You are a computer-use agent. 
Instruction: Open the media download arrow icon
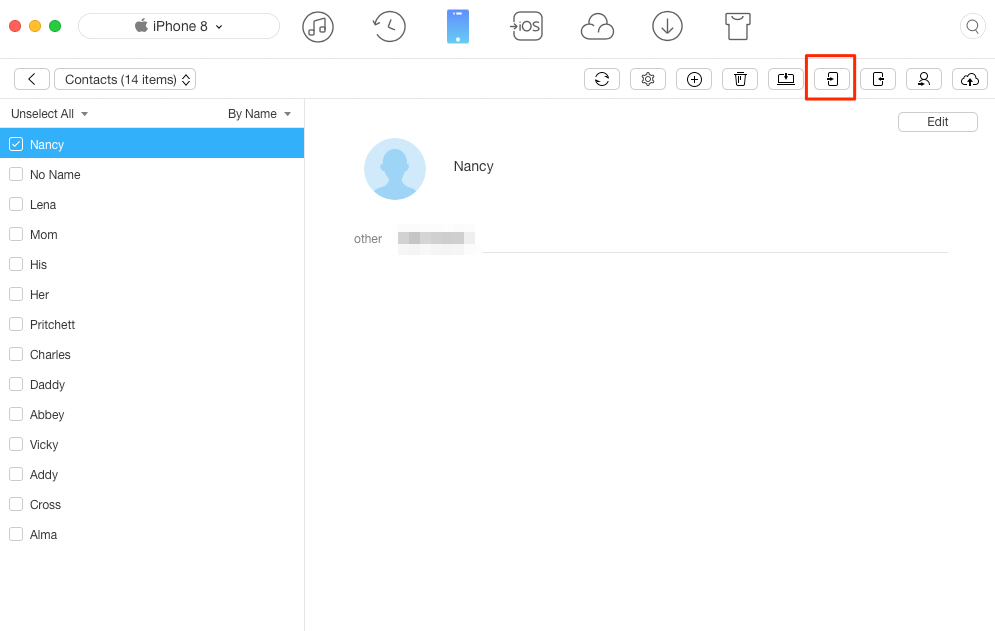point(667,27)
